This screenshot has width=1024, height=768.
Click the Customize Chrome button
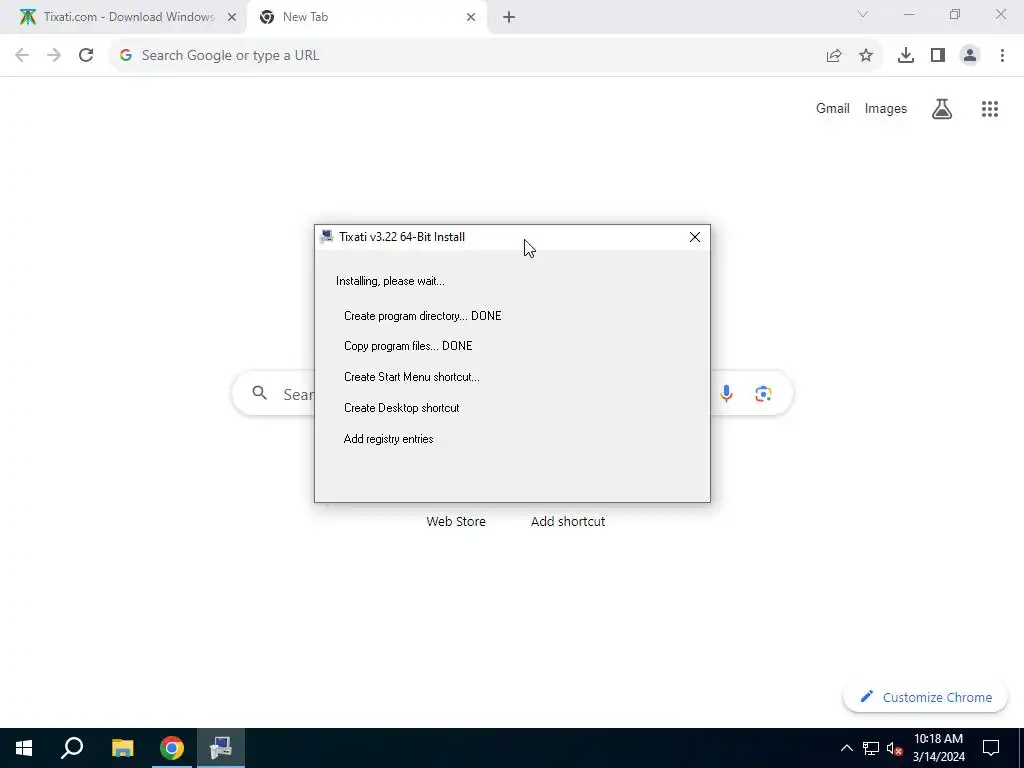click(925, 697)
